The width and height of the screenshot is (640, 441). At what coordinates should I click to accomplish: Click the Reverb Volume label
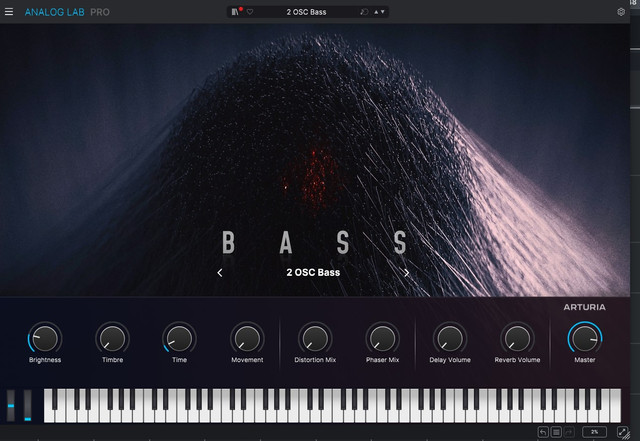517,360
